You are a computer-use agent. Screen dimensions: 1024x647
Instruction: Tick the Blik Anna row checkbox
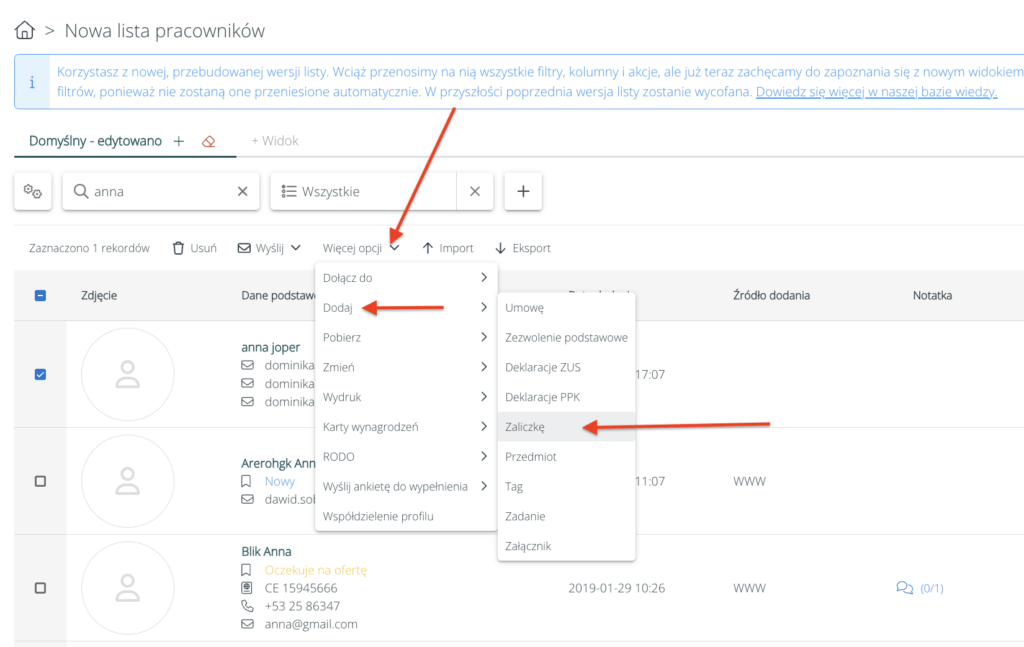tap(40, 588)
